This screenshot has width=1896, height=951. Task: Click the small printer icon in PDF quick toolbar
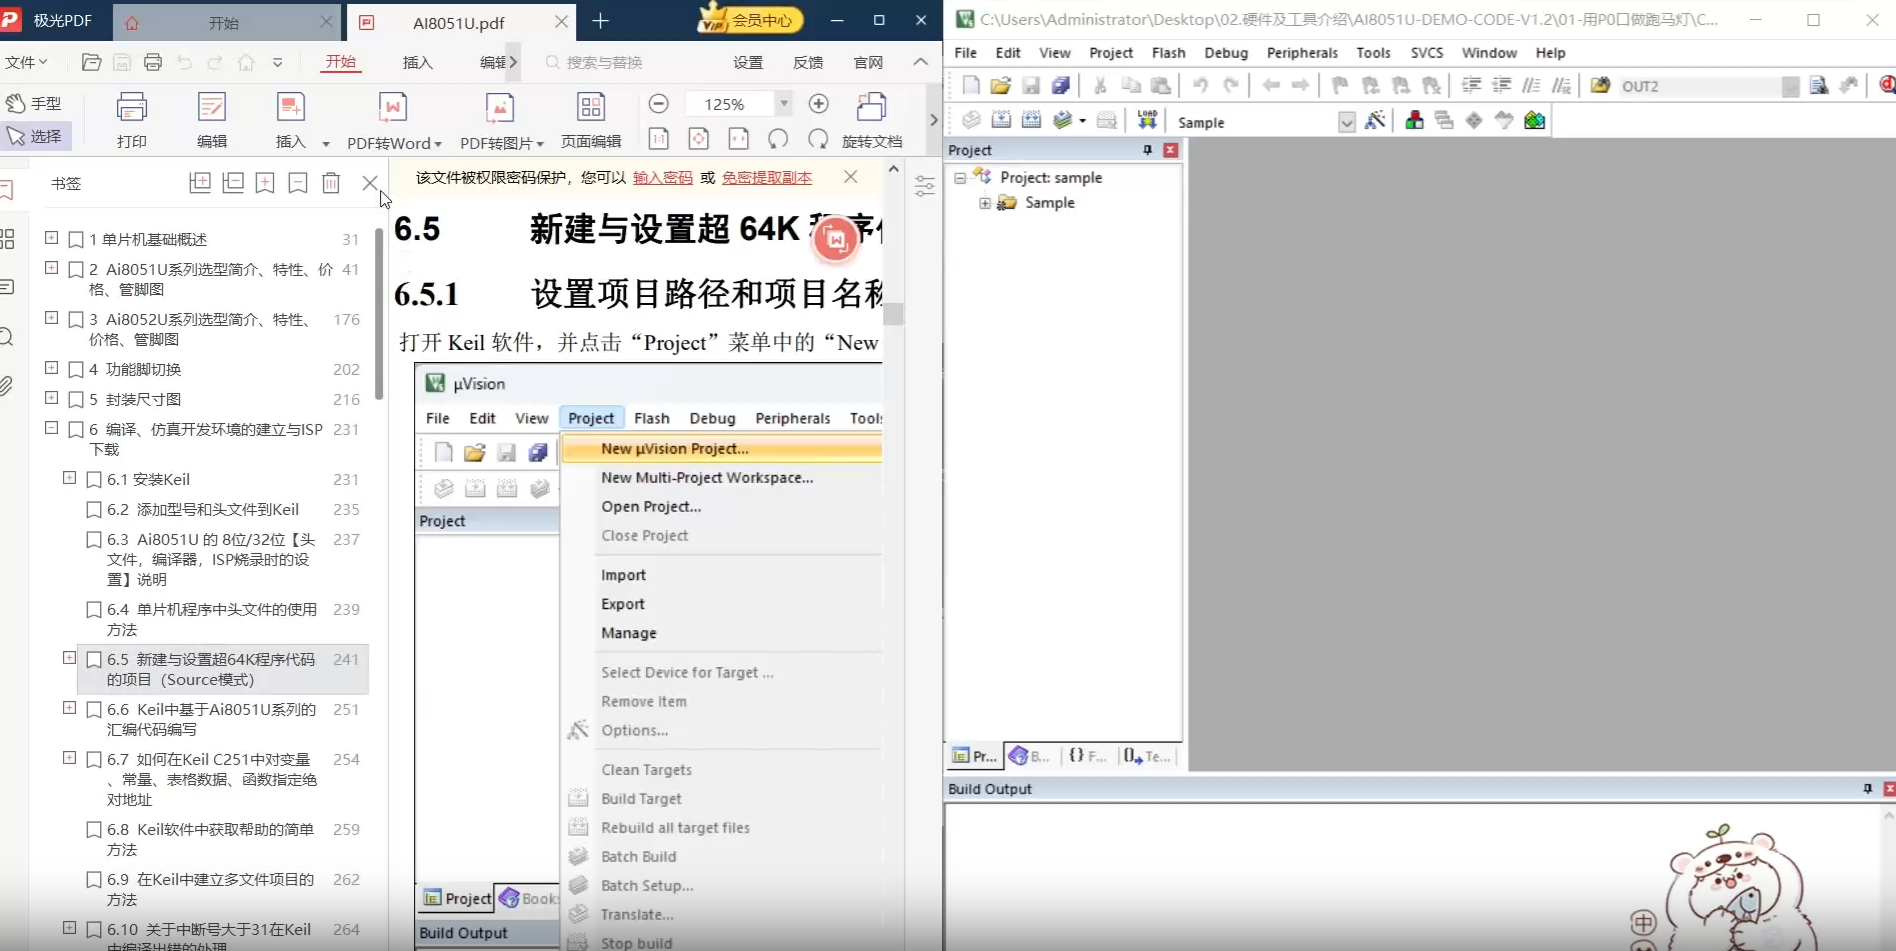[x=153, y=62]
